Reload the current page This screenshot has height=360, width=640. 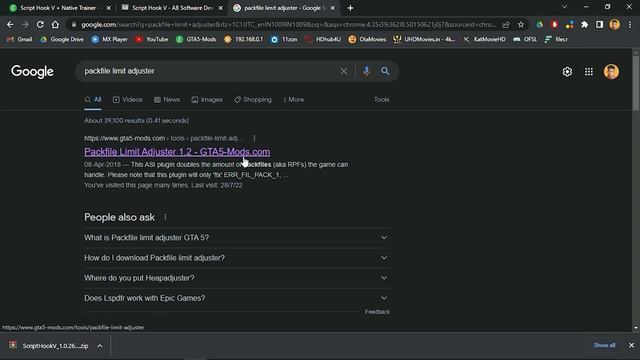click(40, 24)
